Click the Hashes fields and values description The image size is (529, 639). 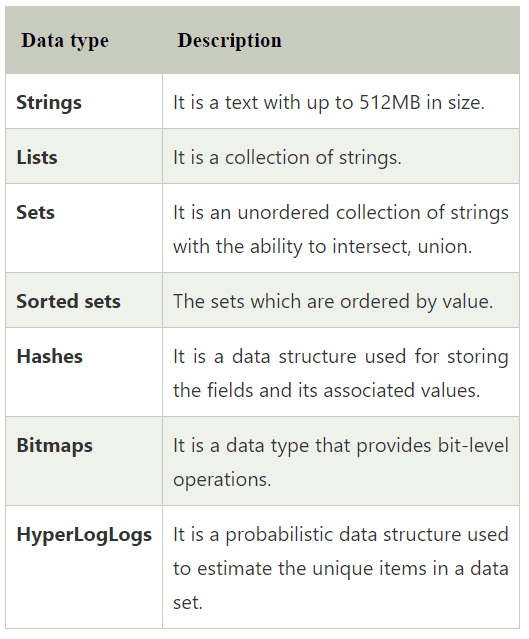341,373
